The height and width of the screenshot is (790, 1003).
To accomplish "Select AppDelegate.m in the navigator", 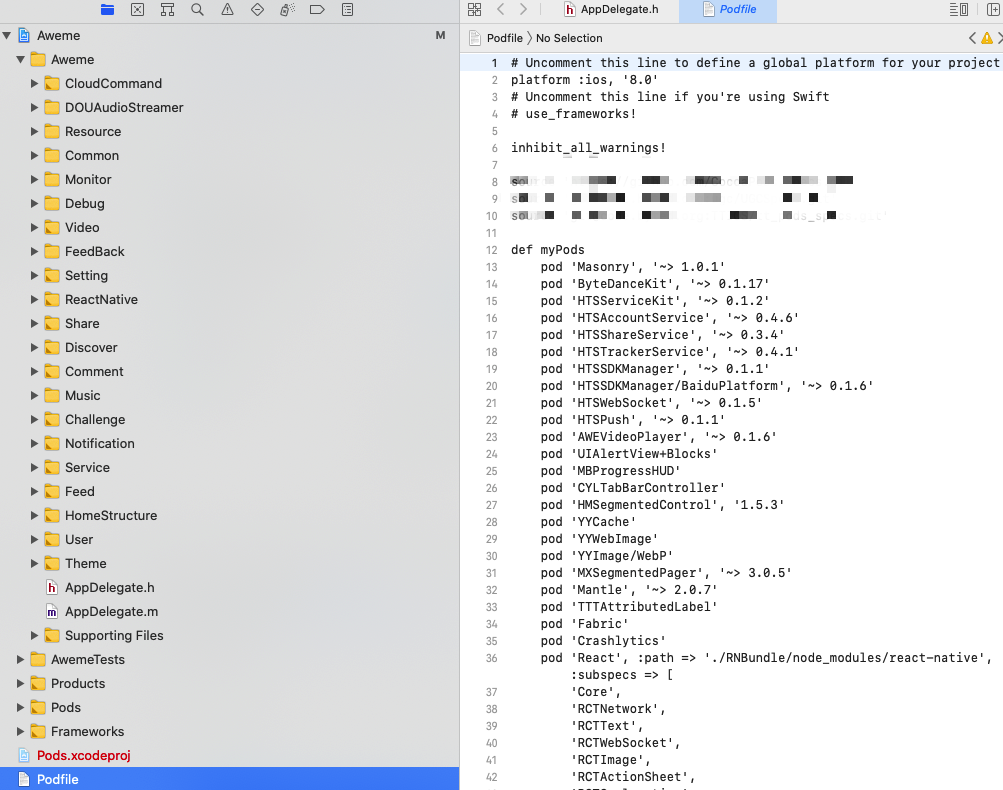I will pos(111,612).
